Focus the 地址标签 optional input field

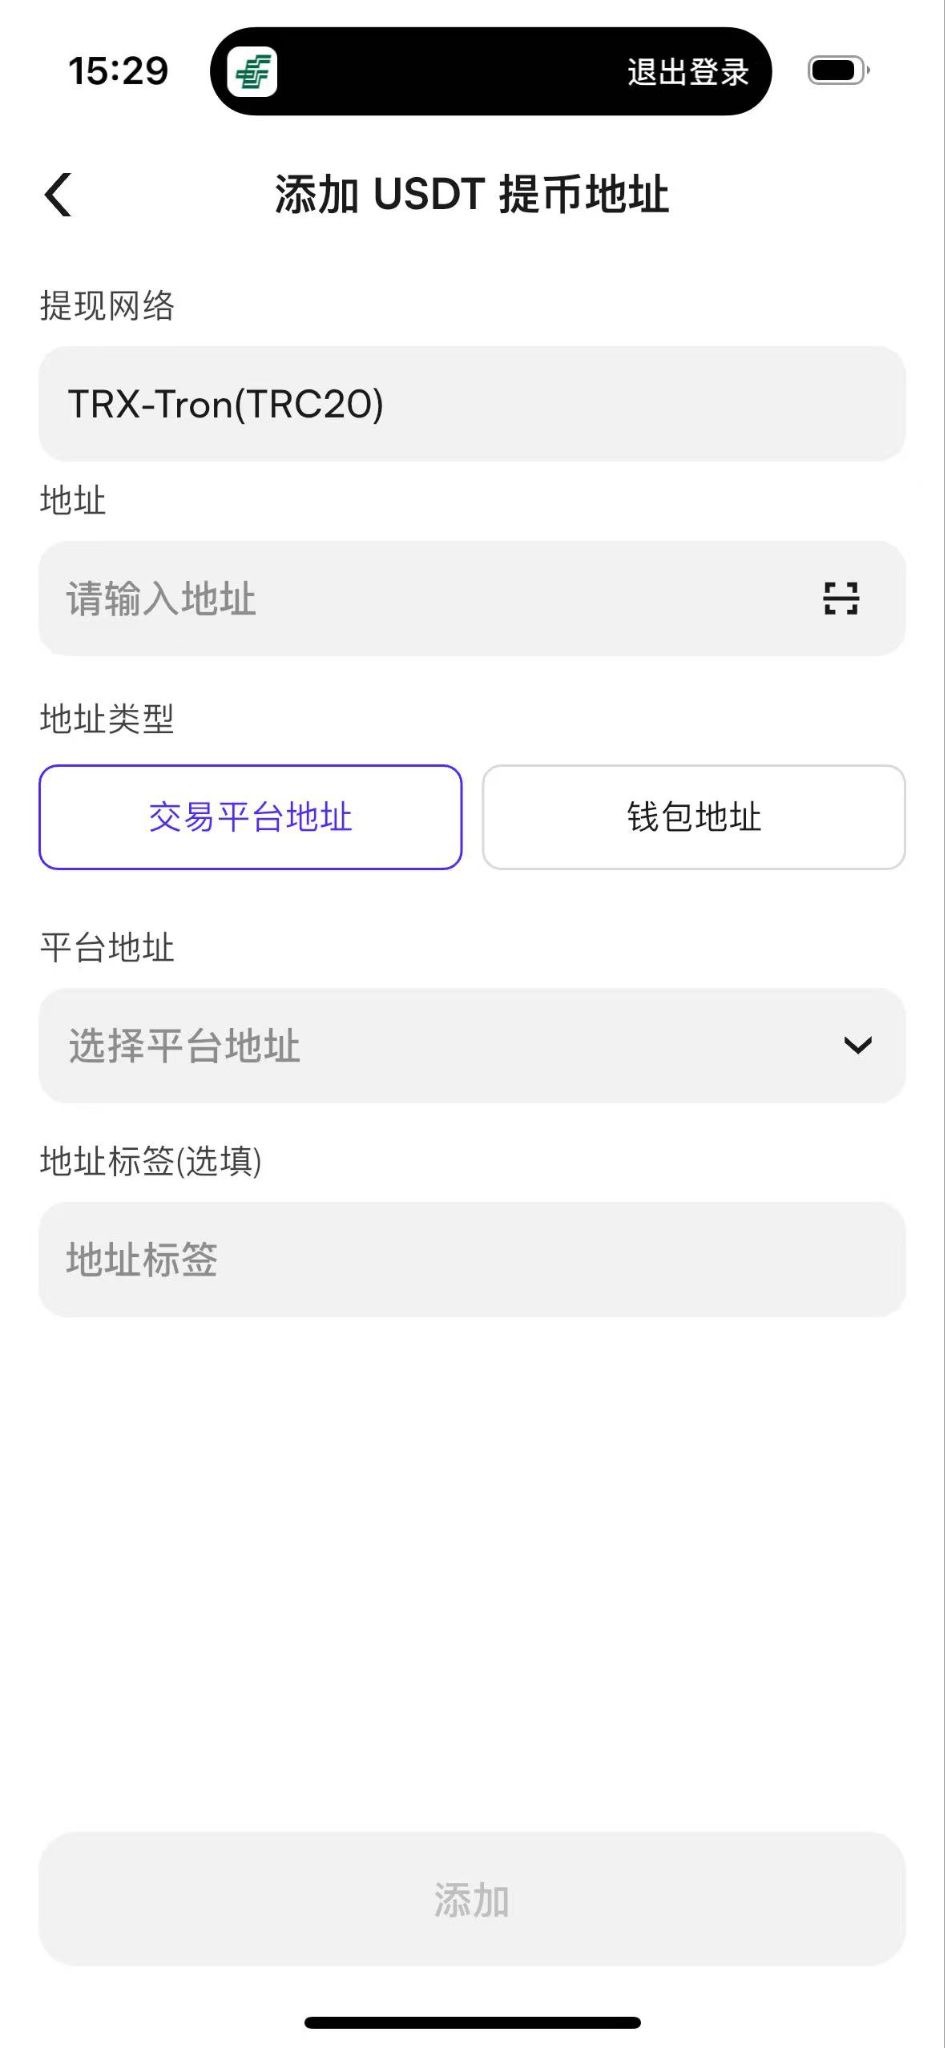point(472,1260)
